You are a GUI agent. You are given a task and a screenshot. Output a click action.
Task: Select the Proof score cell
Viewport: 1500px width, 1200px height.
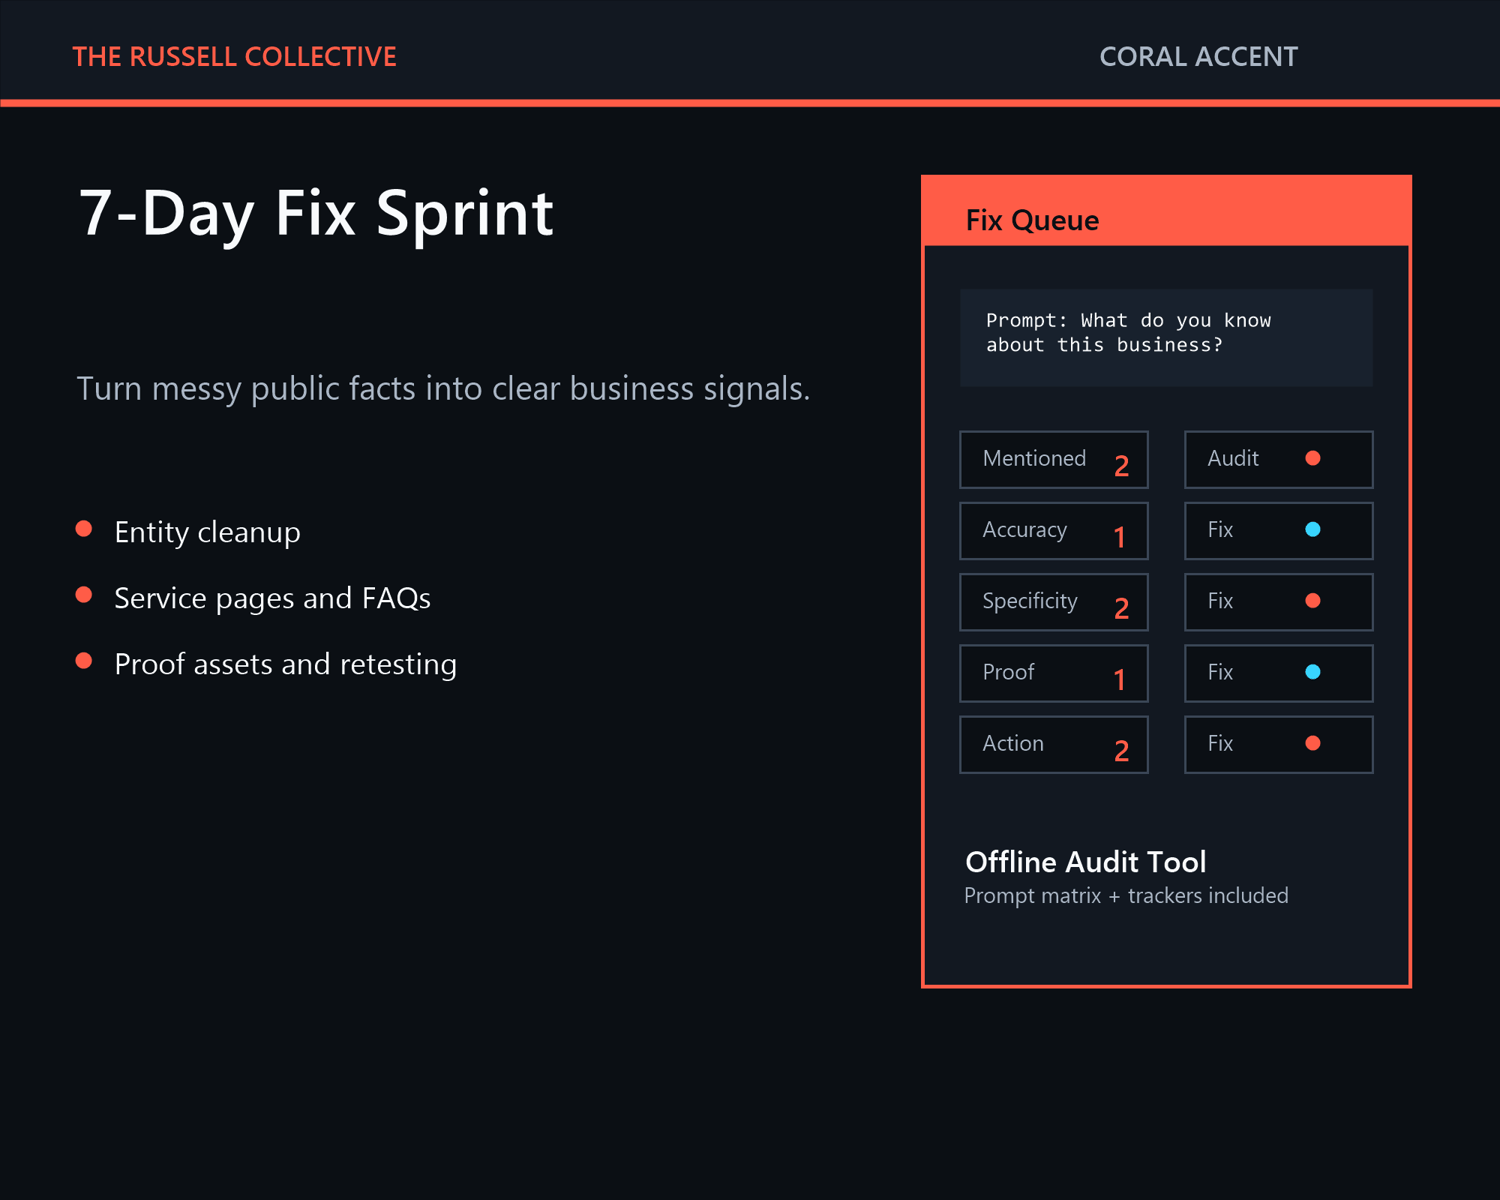point(1054,673)
